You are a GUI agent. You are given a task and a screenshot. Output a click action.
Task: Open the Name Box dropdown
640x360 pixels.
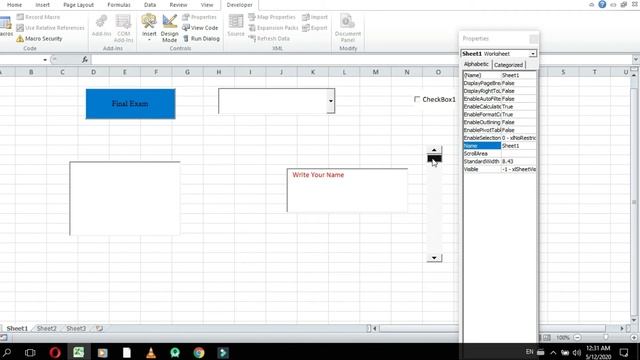point(44,60)
